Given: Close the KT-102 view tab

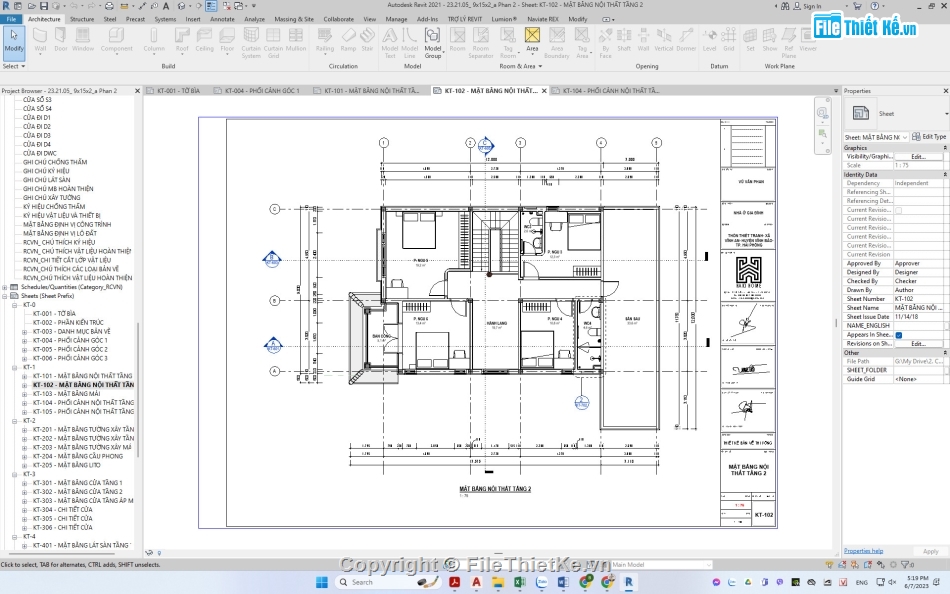Looking at the screenshot, I should tap(544, 91).
